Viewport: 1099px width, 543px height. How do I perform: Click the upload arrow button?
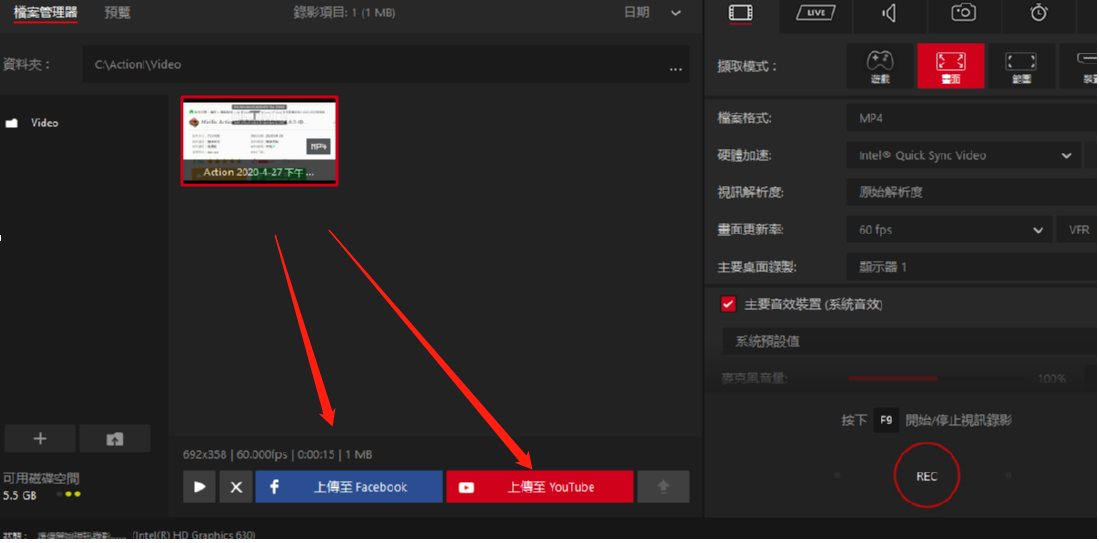(x=663, y=487)
